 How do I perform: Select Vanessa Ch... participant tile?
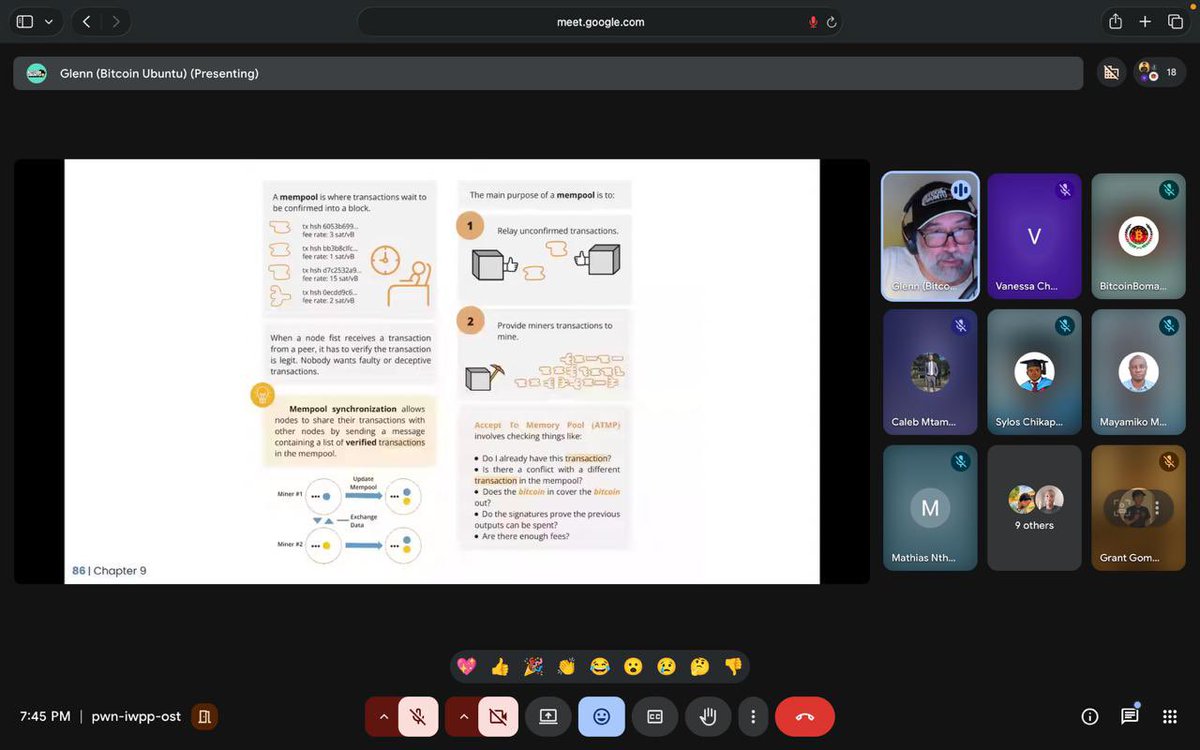coord(1034,236)
